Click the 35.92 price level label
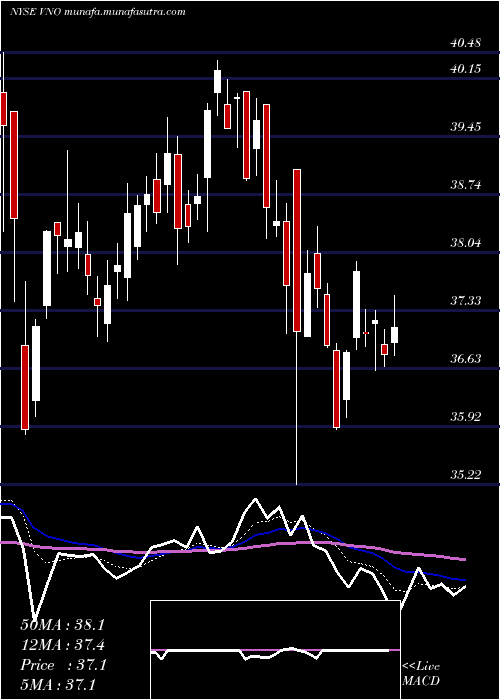Viewport: 500px width, 700px height. (466, 417)
